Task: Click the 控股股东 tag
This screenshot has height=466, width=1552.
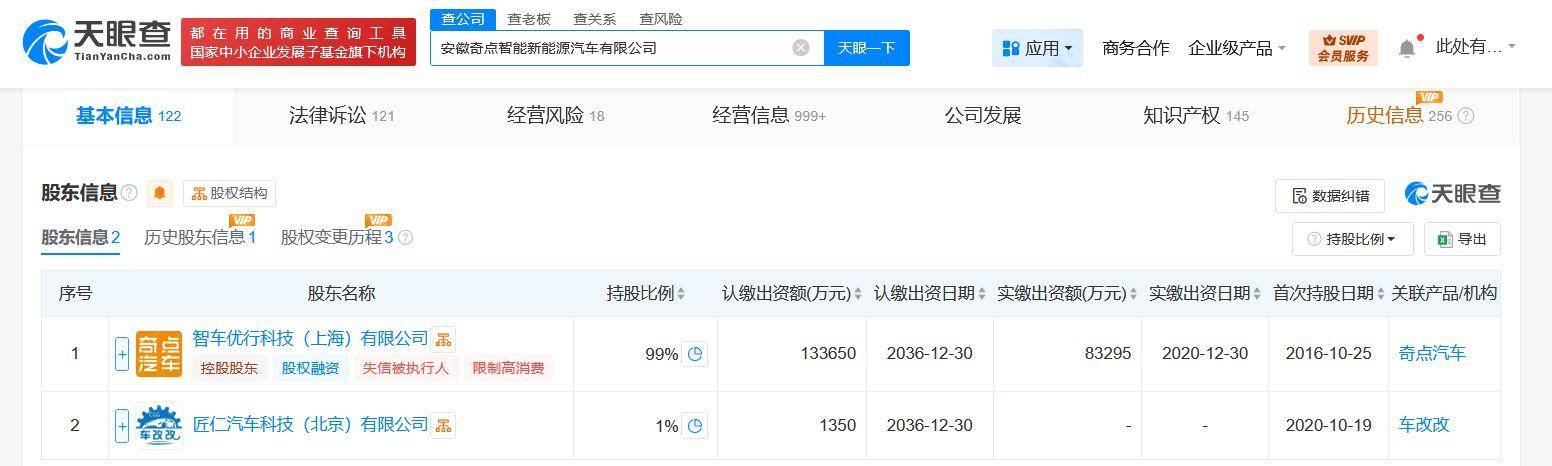Action: [x=229, y=368]
